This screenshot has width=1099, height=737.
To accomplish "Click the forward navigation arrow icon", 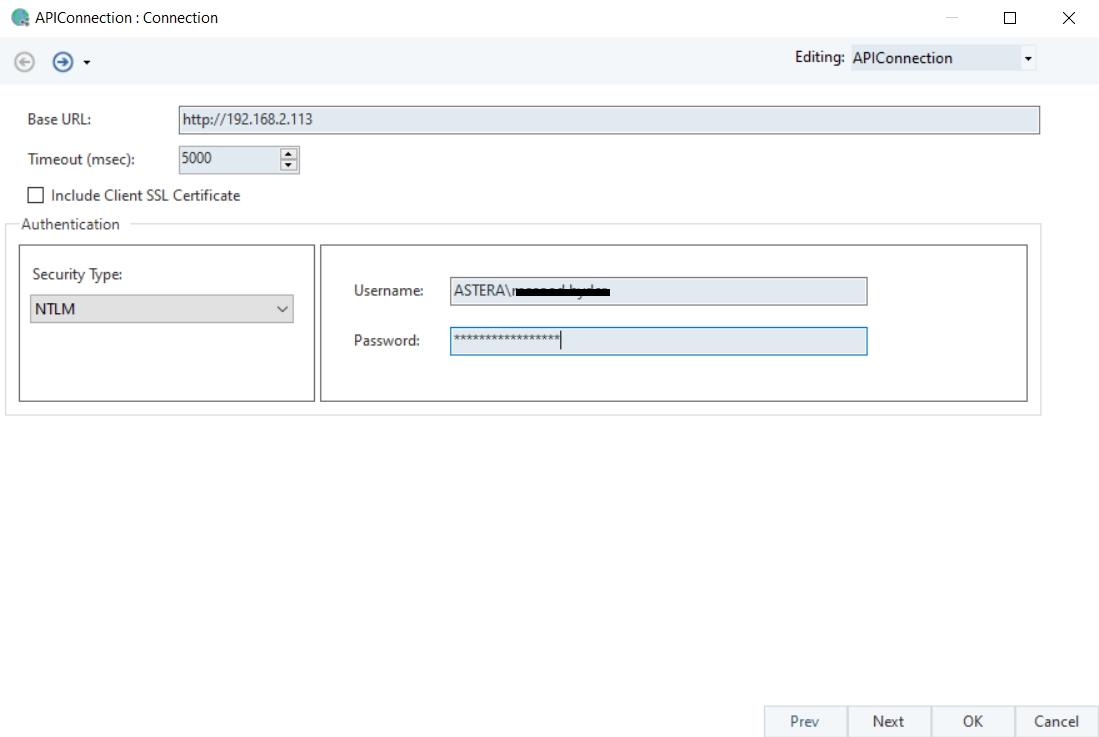I will point(63,62).
